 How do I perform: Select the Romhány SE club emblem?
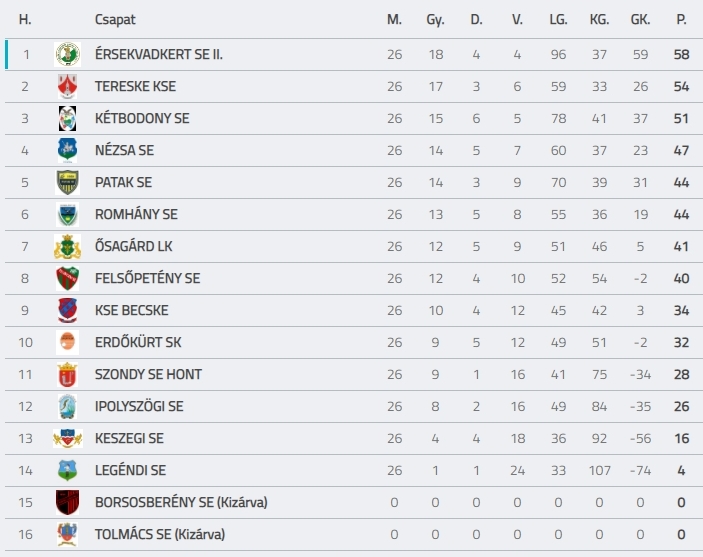pyautogui.click(x=67, y=214)
